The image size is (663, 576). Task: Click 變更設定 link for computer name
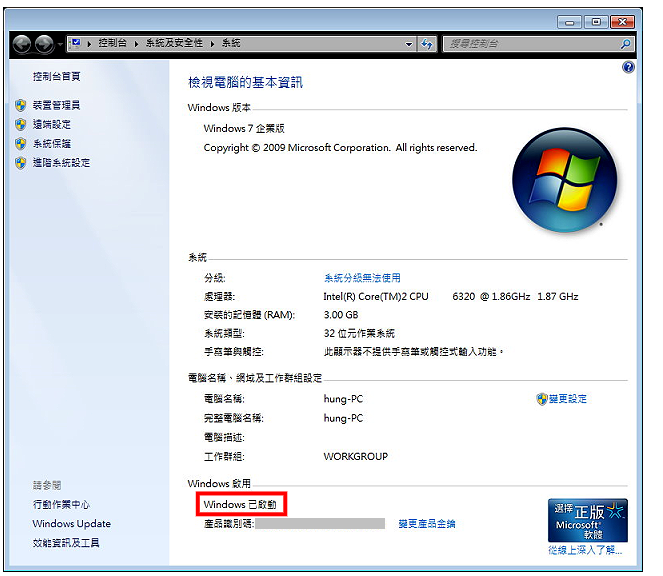coord(567,399)
